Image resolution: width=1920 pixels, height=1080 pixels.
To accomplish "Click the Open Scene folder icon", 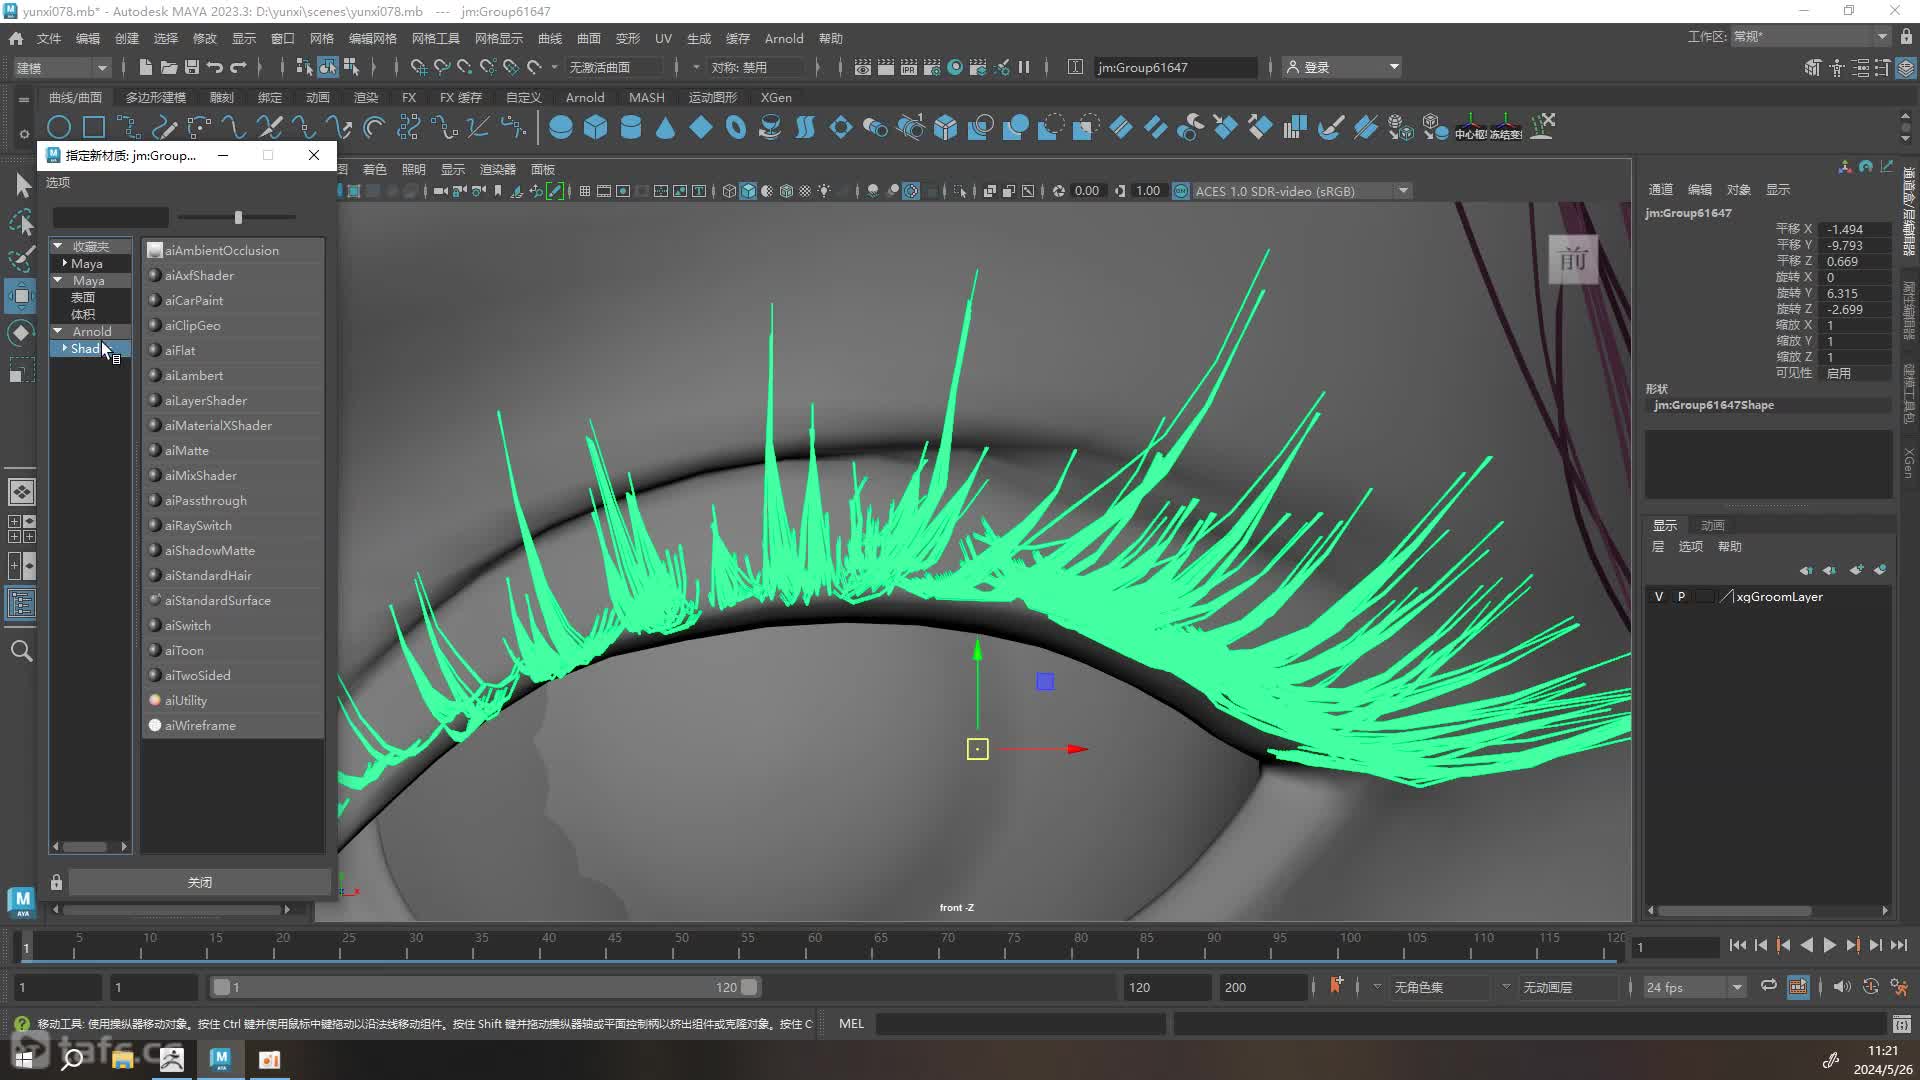I will (168, 67).
